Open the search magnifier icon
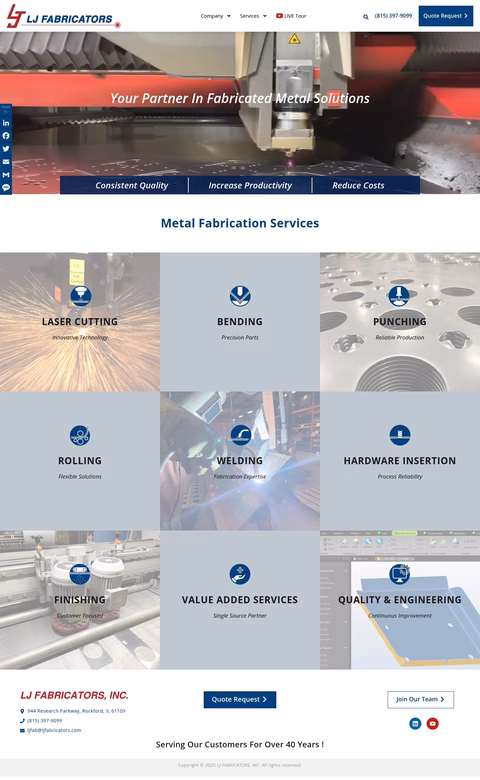The height and width of the screenshot is (780, 480). (366, 16)
